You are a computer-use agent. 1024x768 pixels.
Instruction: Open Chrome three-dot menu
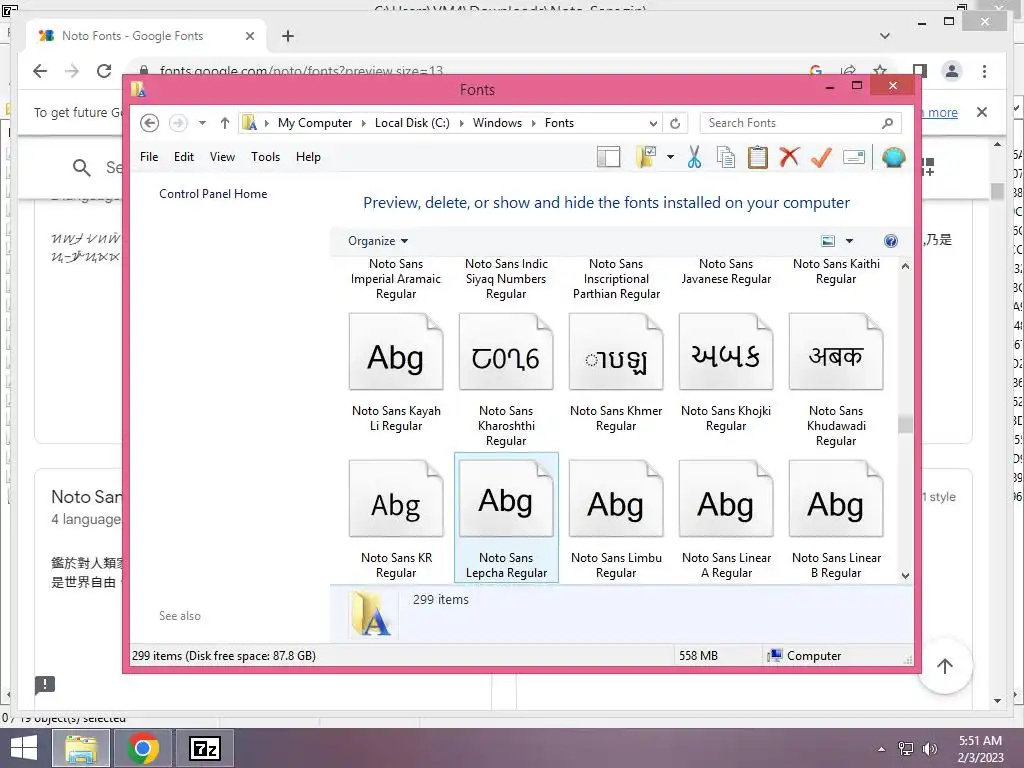pyautogui.click(x=984, y=71)
